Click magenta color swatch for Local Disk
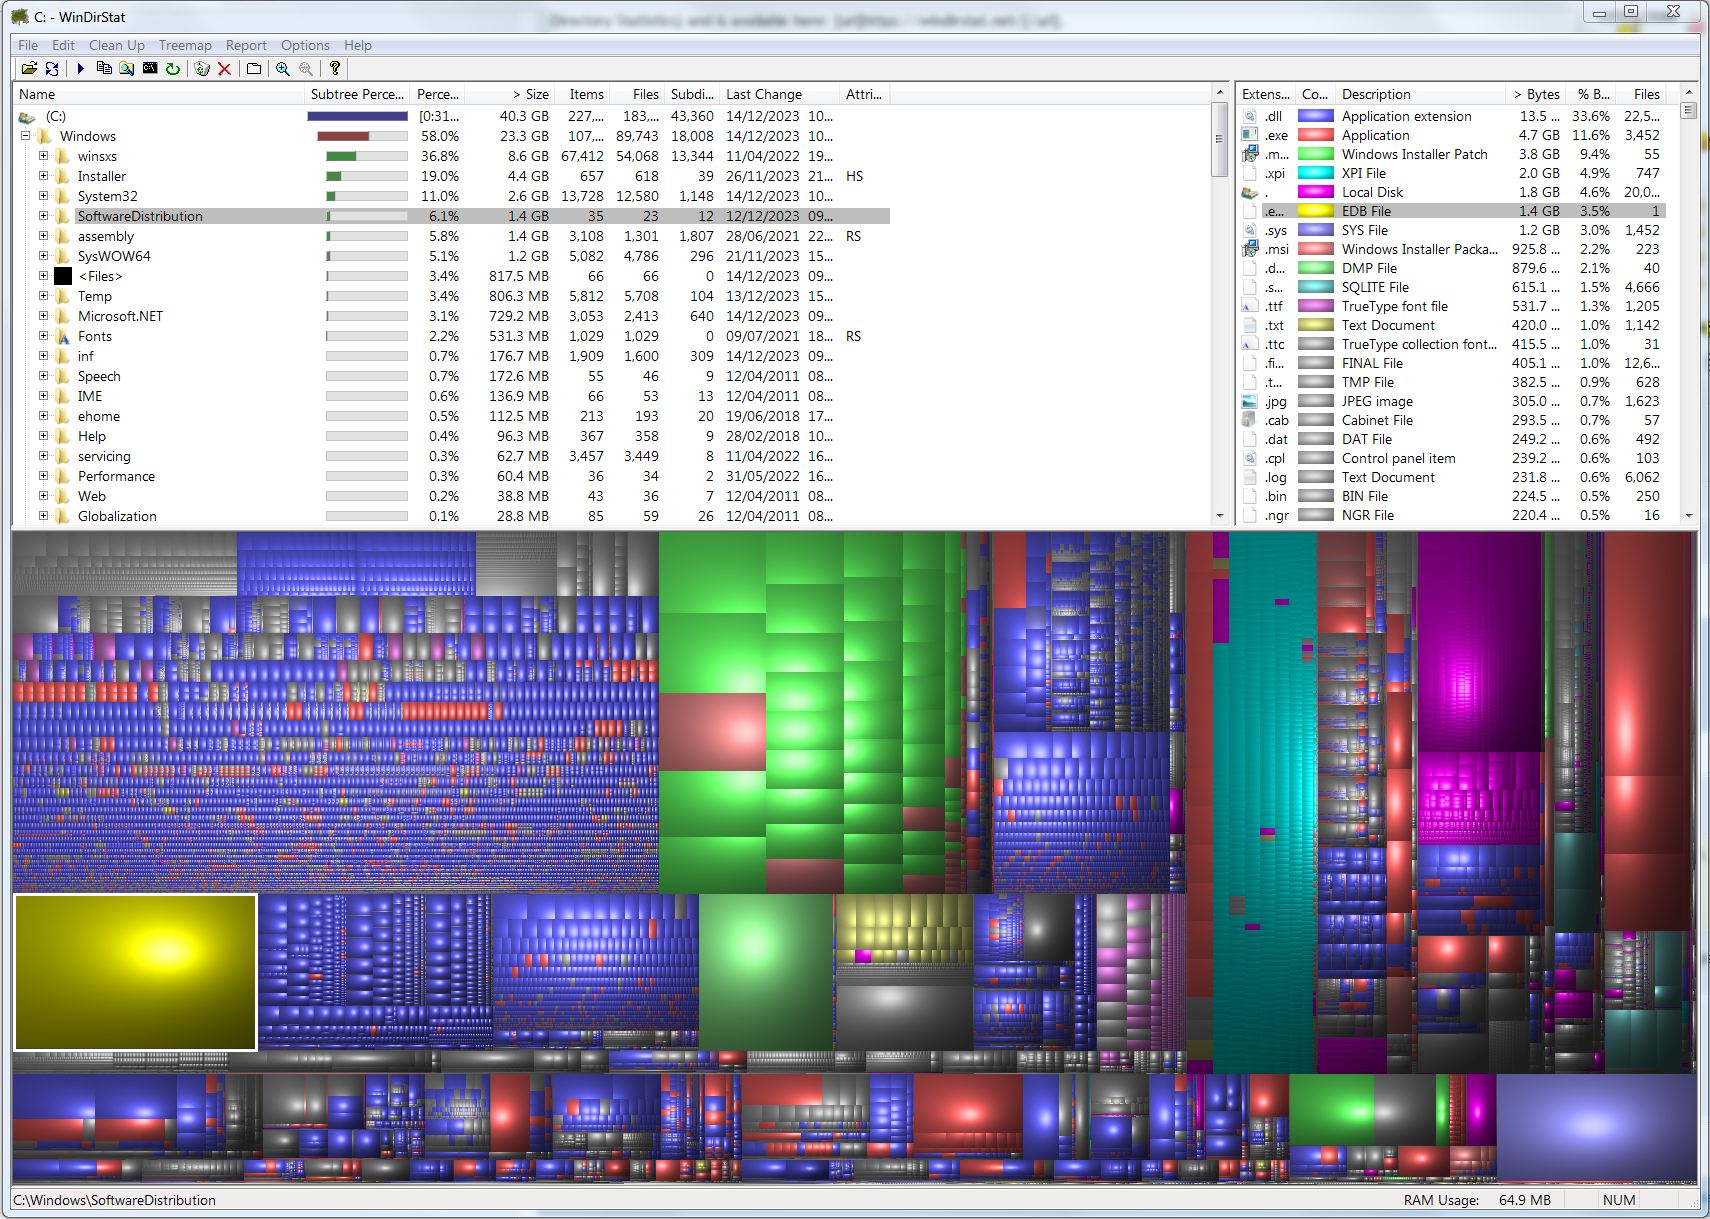 (1316, 192)
